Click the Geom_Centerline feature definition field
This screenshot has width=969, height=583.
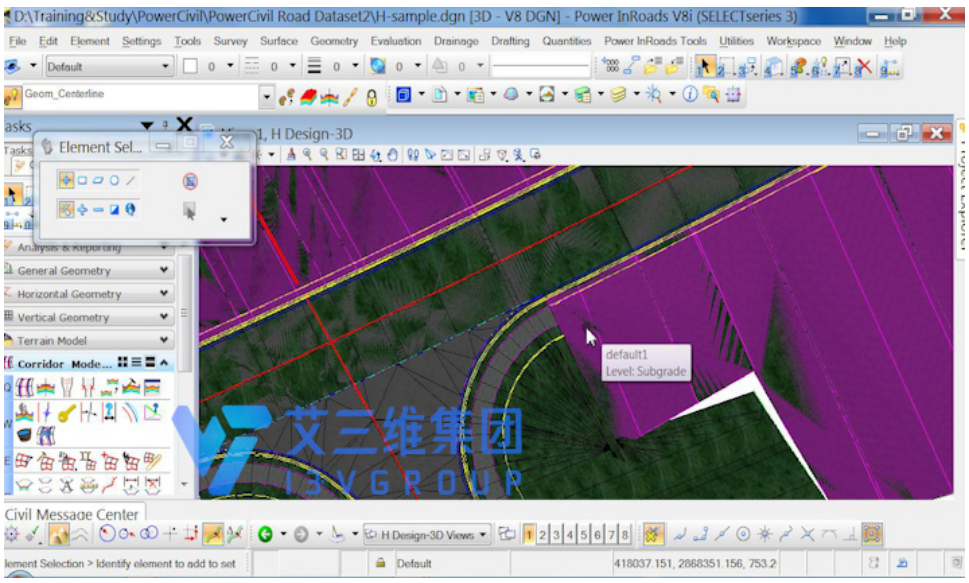141,97
